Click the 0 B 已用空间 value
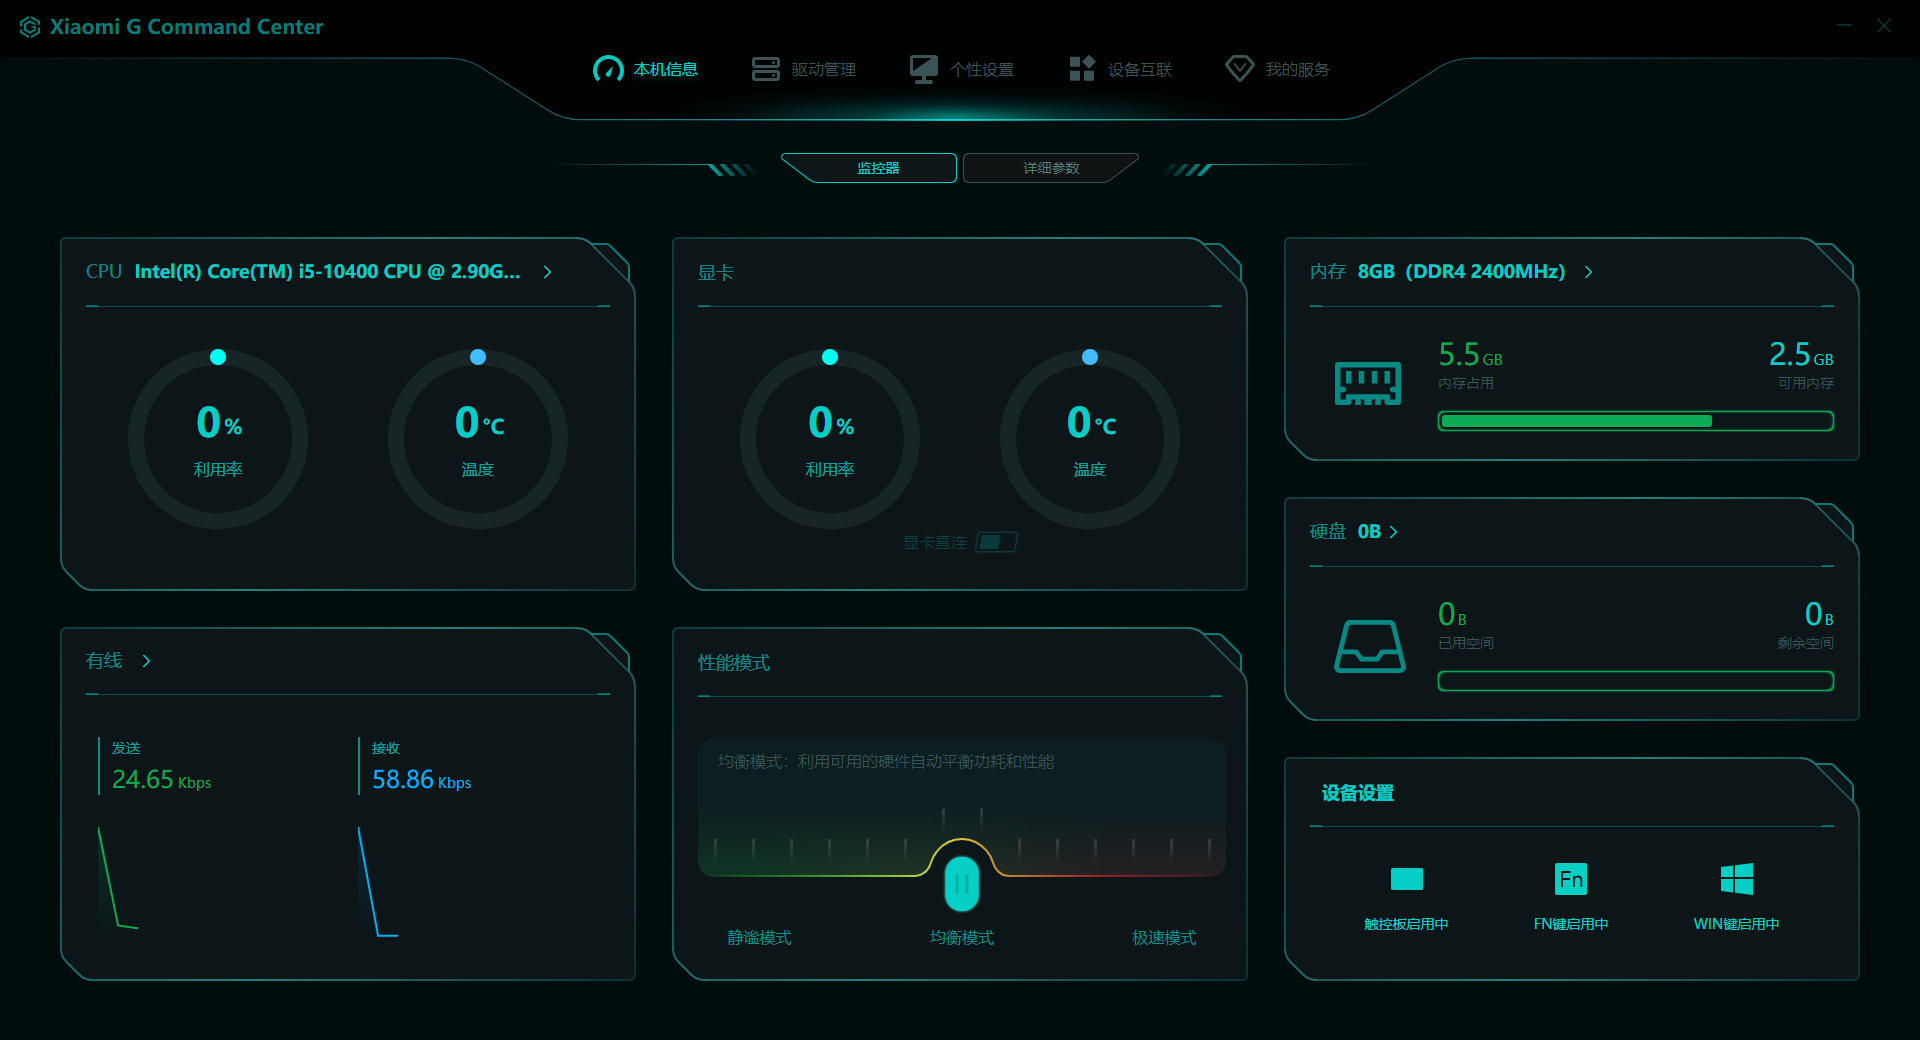 (1452, 614)
